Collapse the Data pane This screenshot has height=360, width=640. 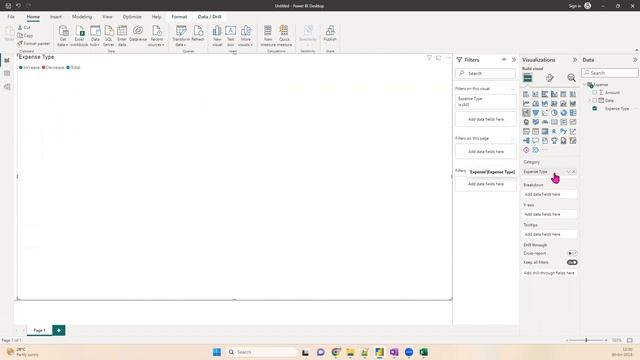[635, 60]
